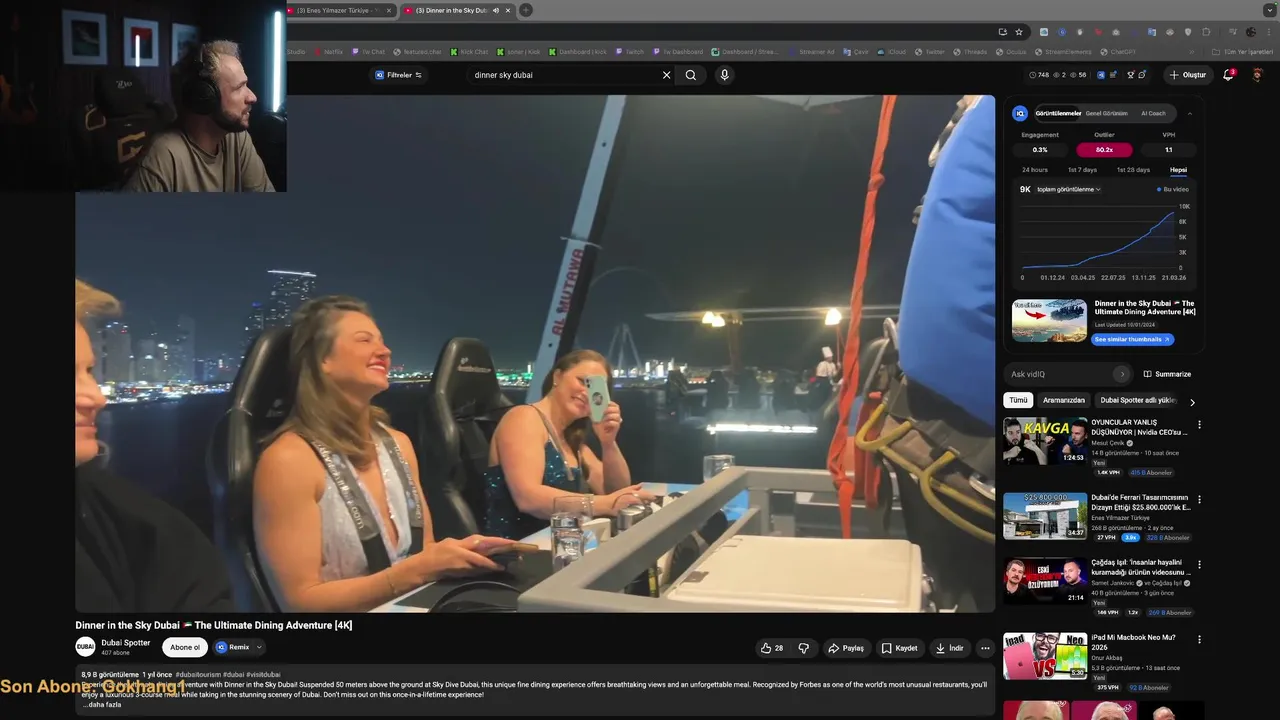Open the account avatar menu

[x=1258, y=75]
